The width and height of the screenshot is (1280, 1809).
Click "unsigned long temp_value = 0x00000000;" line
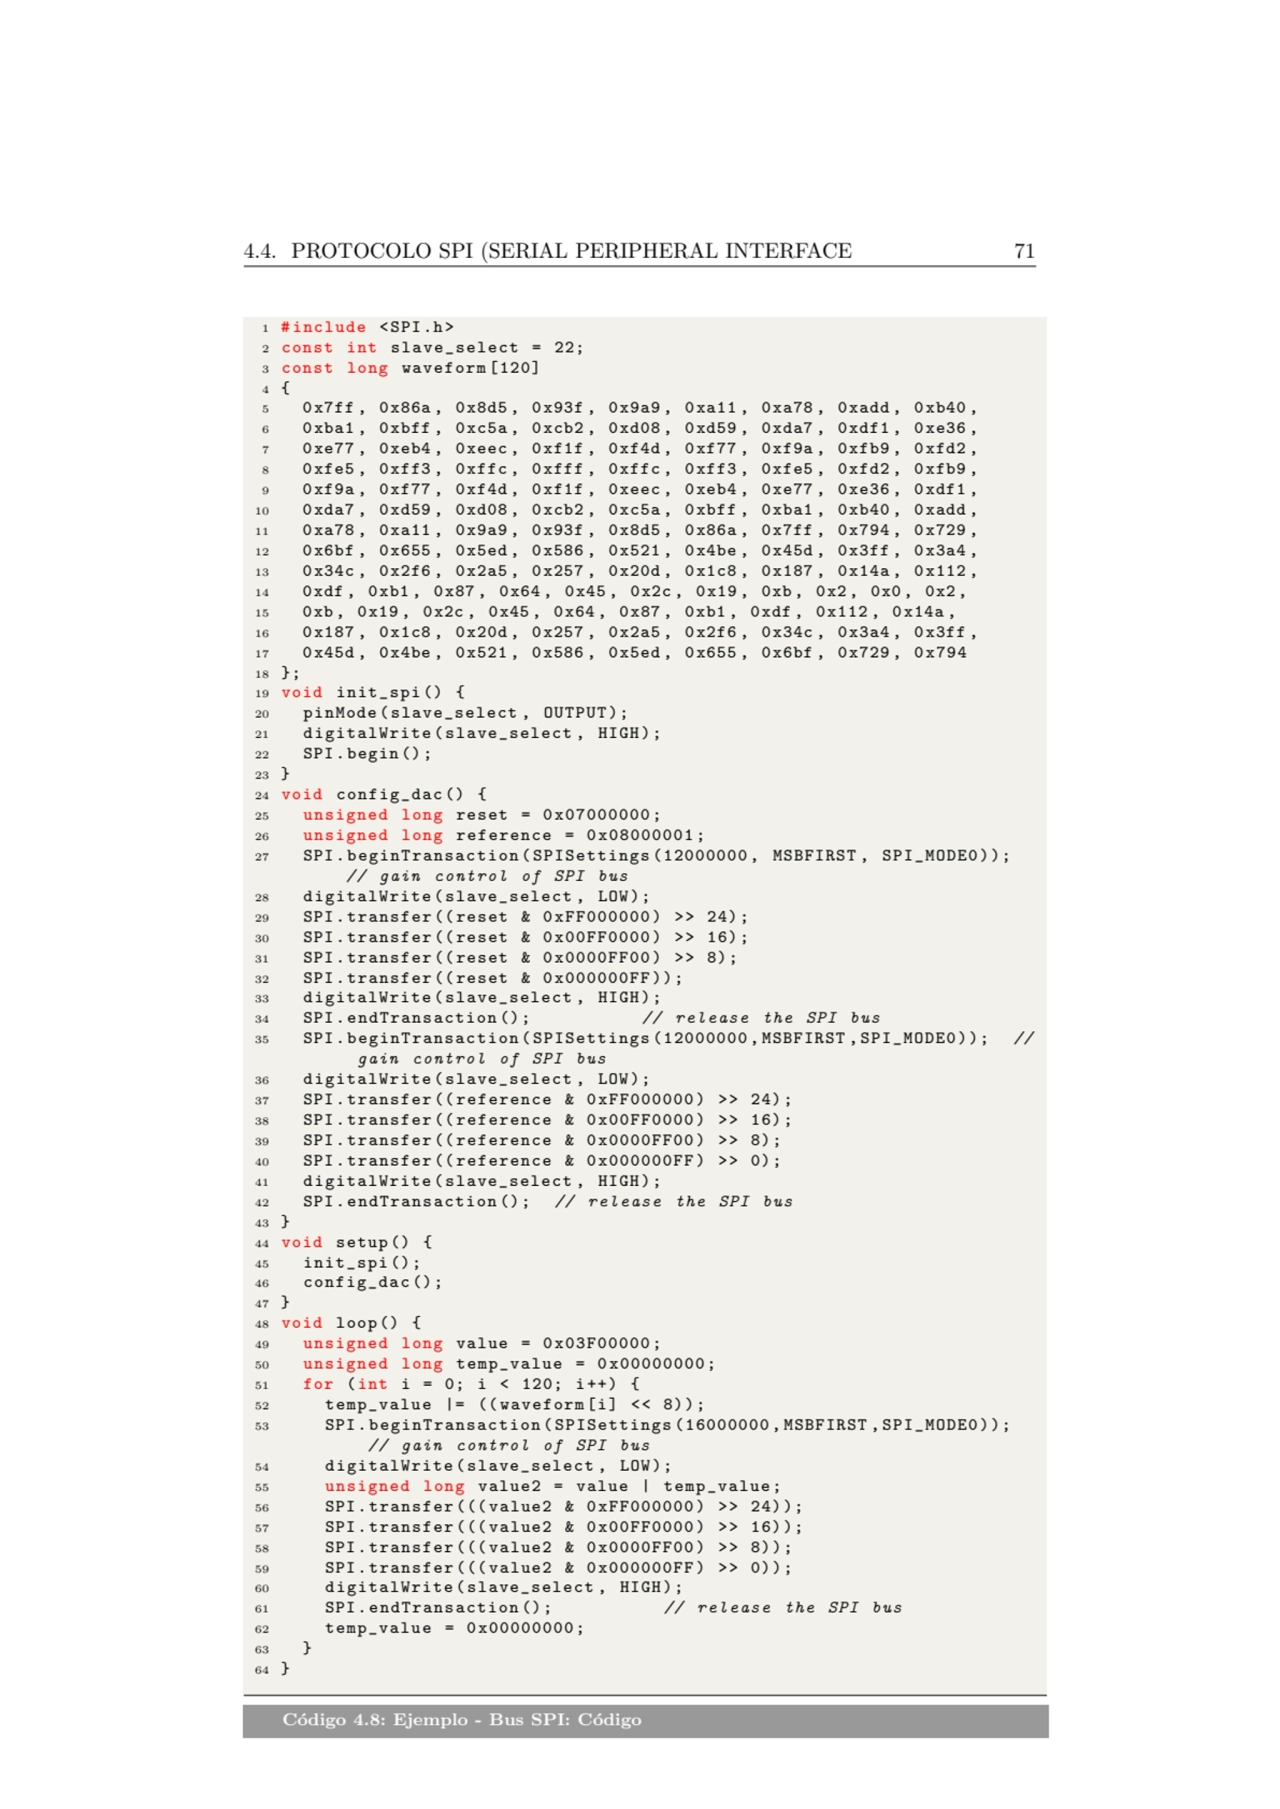tap(509, 1364)
